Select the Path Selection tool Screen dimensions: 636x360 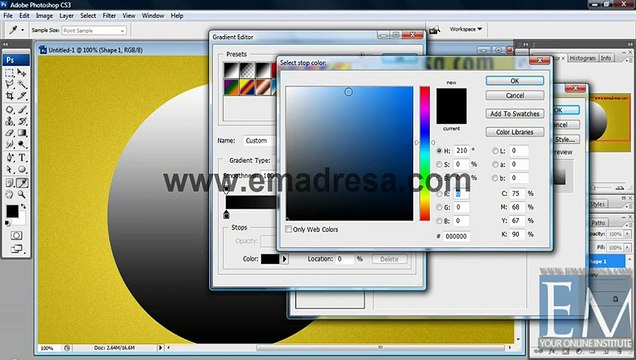[9, 169]
